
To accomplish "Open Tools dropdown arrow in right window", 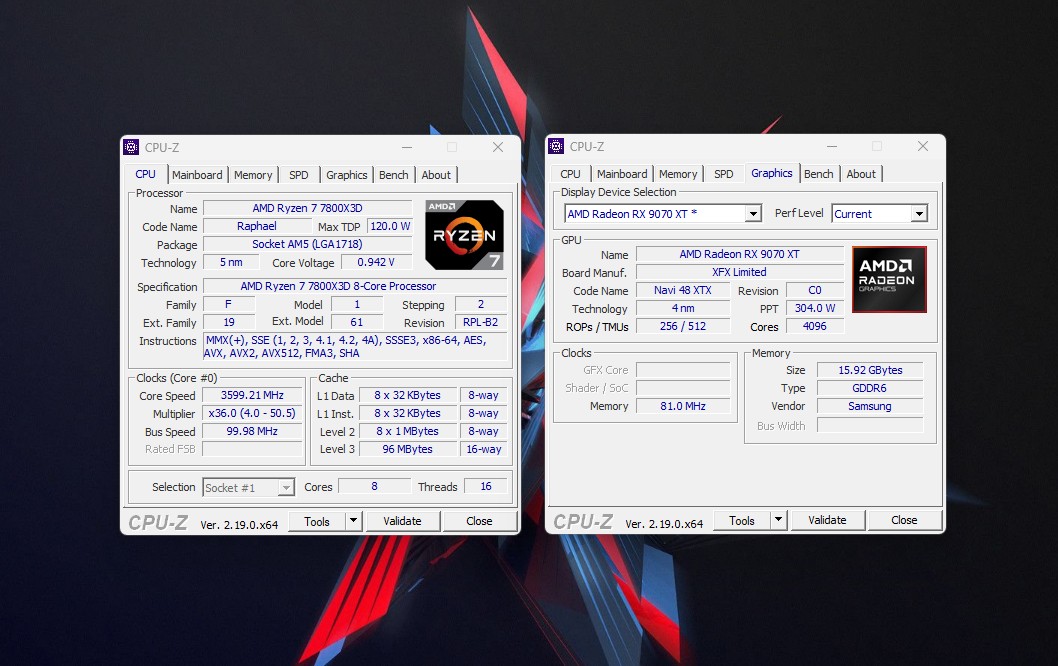I will [779, 520].
